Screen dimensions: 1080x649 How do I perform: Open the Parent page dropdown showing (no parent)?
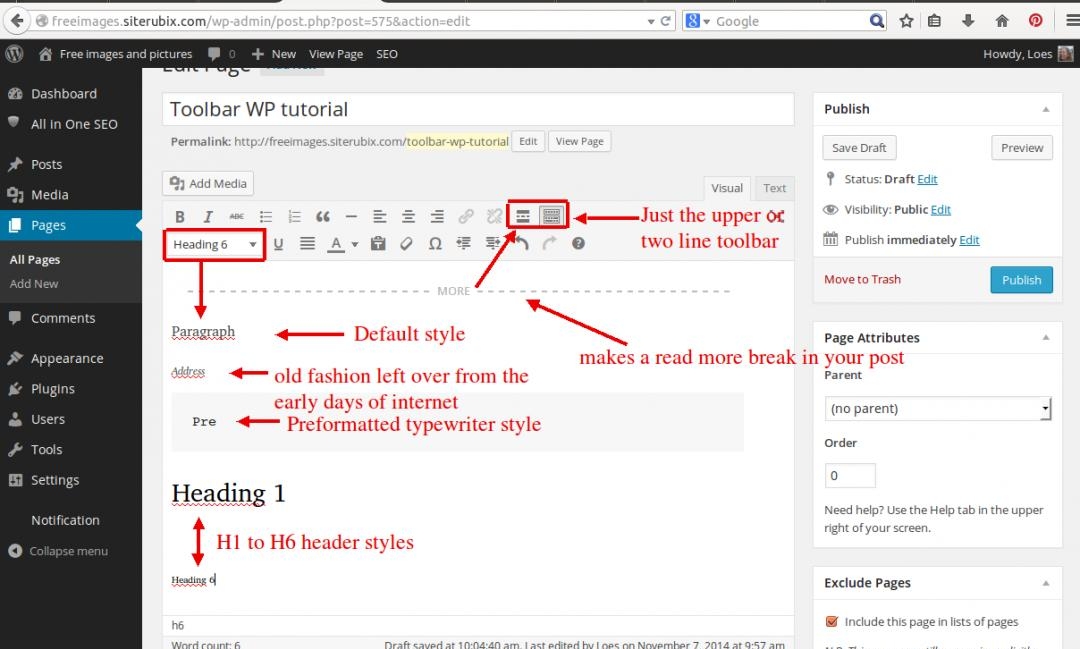click(x=937, y=408)
